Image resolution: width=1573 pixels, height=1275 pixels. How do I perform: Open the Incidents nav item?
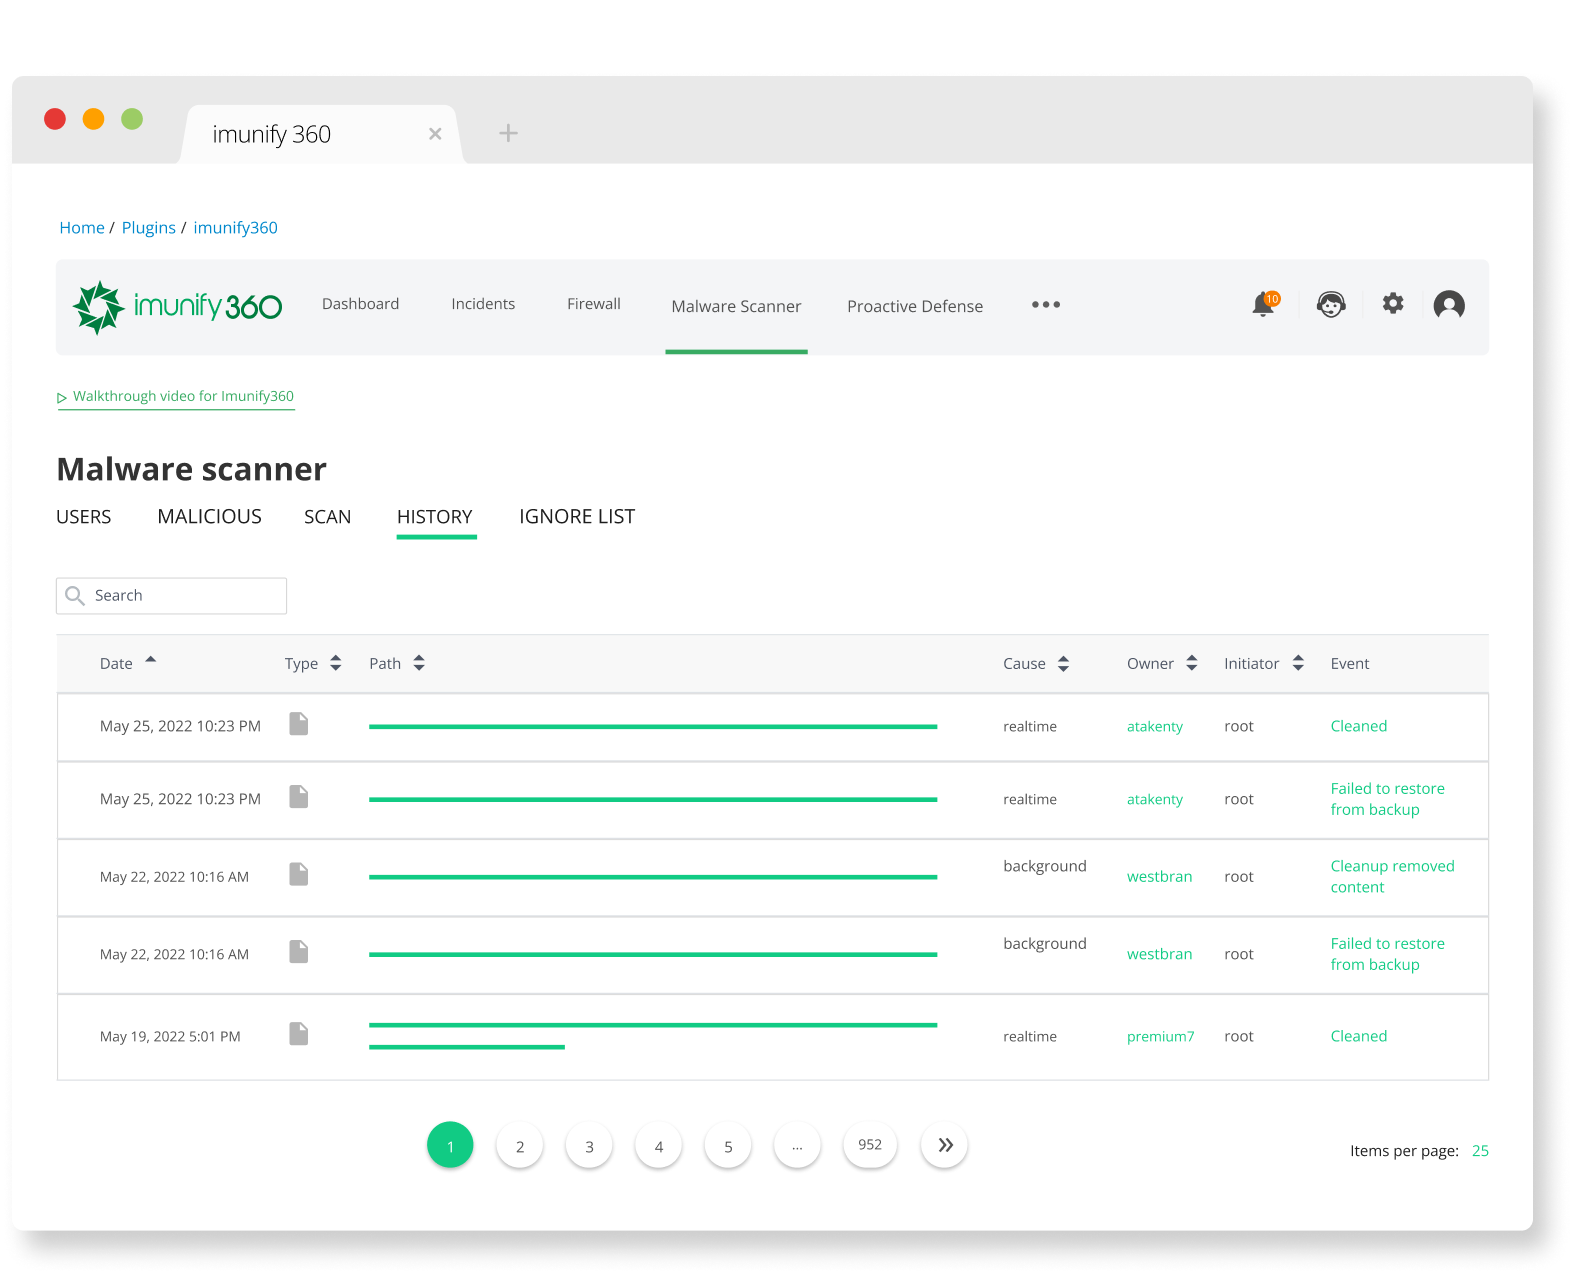483,304
